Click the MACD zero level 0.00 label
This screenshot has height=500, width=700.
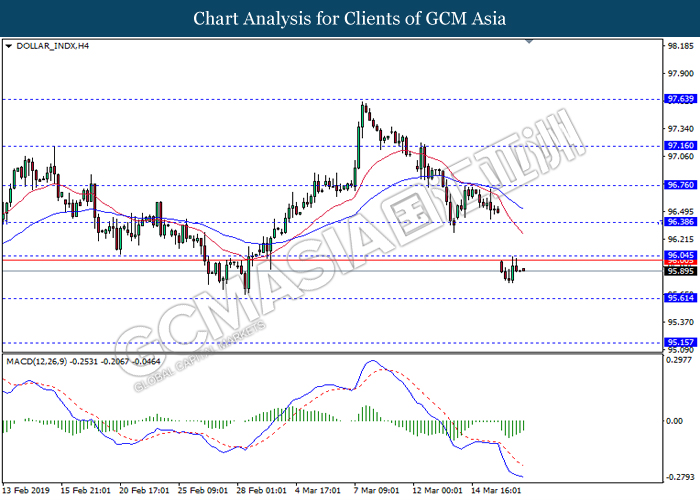point(674,421)
